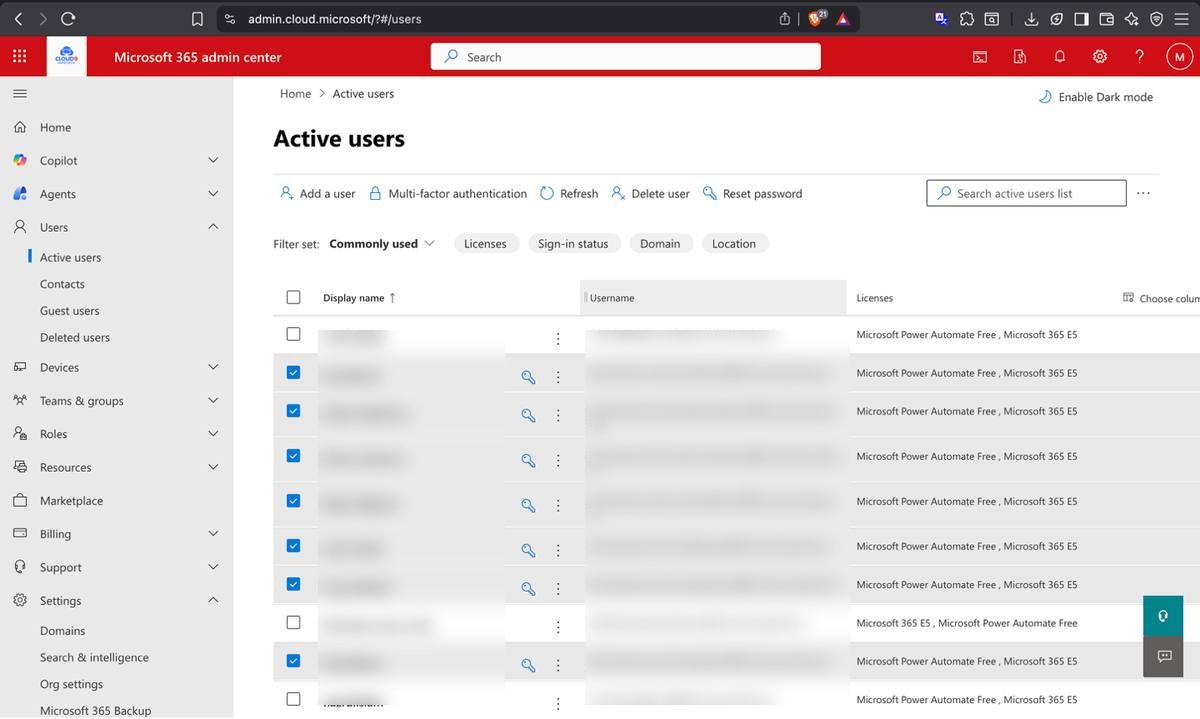The image size is (1200, 719).
Task: Click the Home breadcrumb link
Action: pos(295,94)
